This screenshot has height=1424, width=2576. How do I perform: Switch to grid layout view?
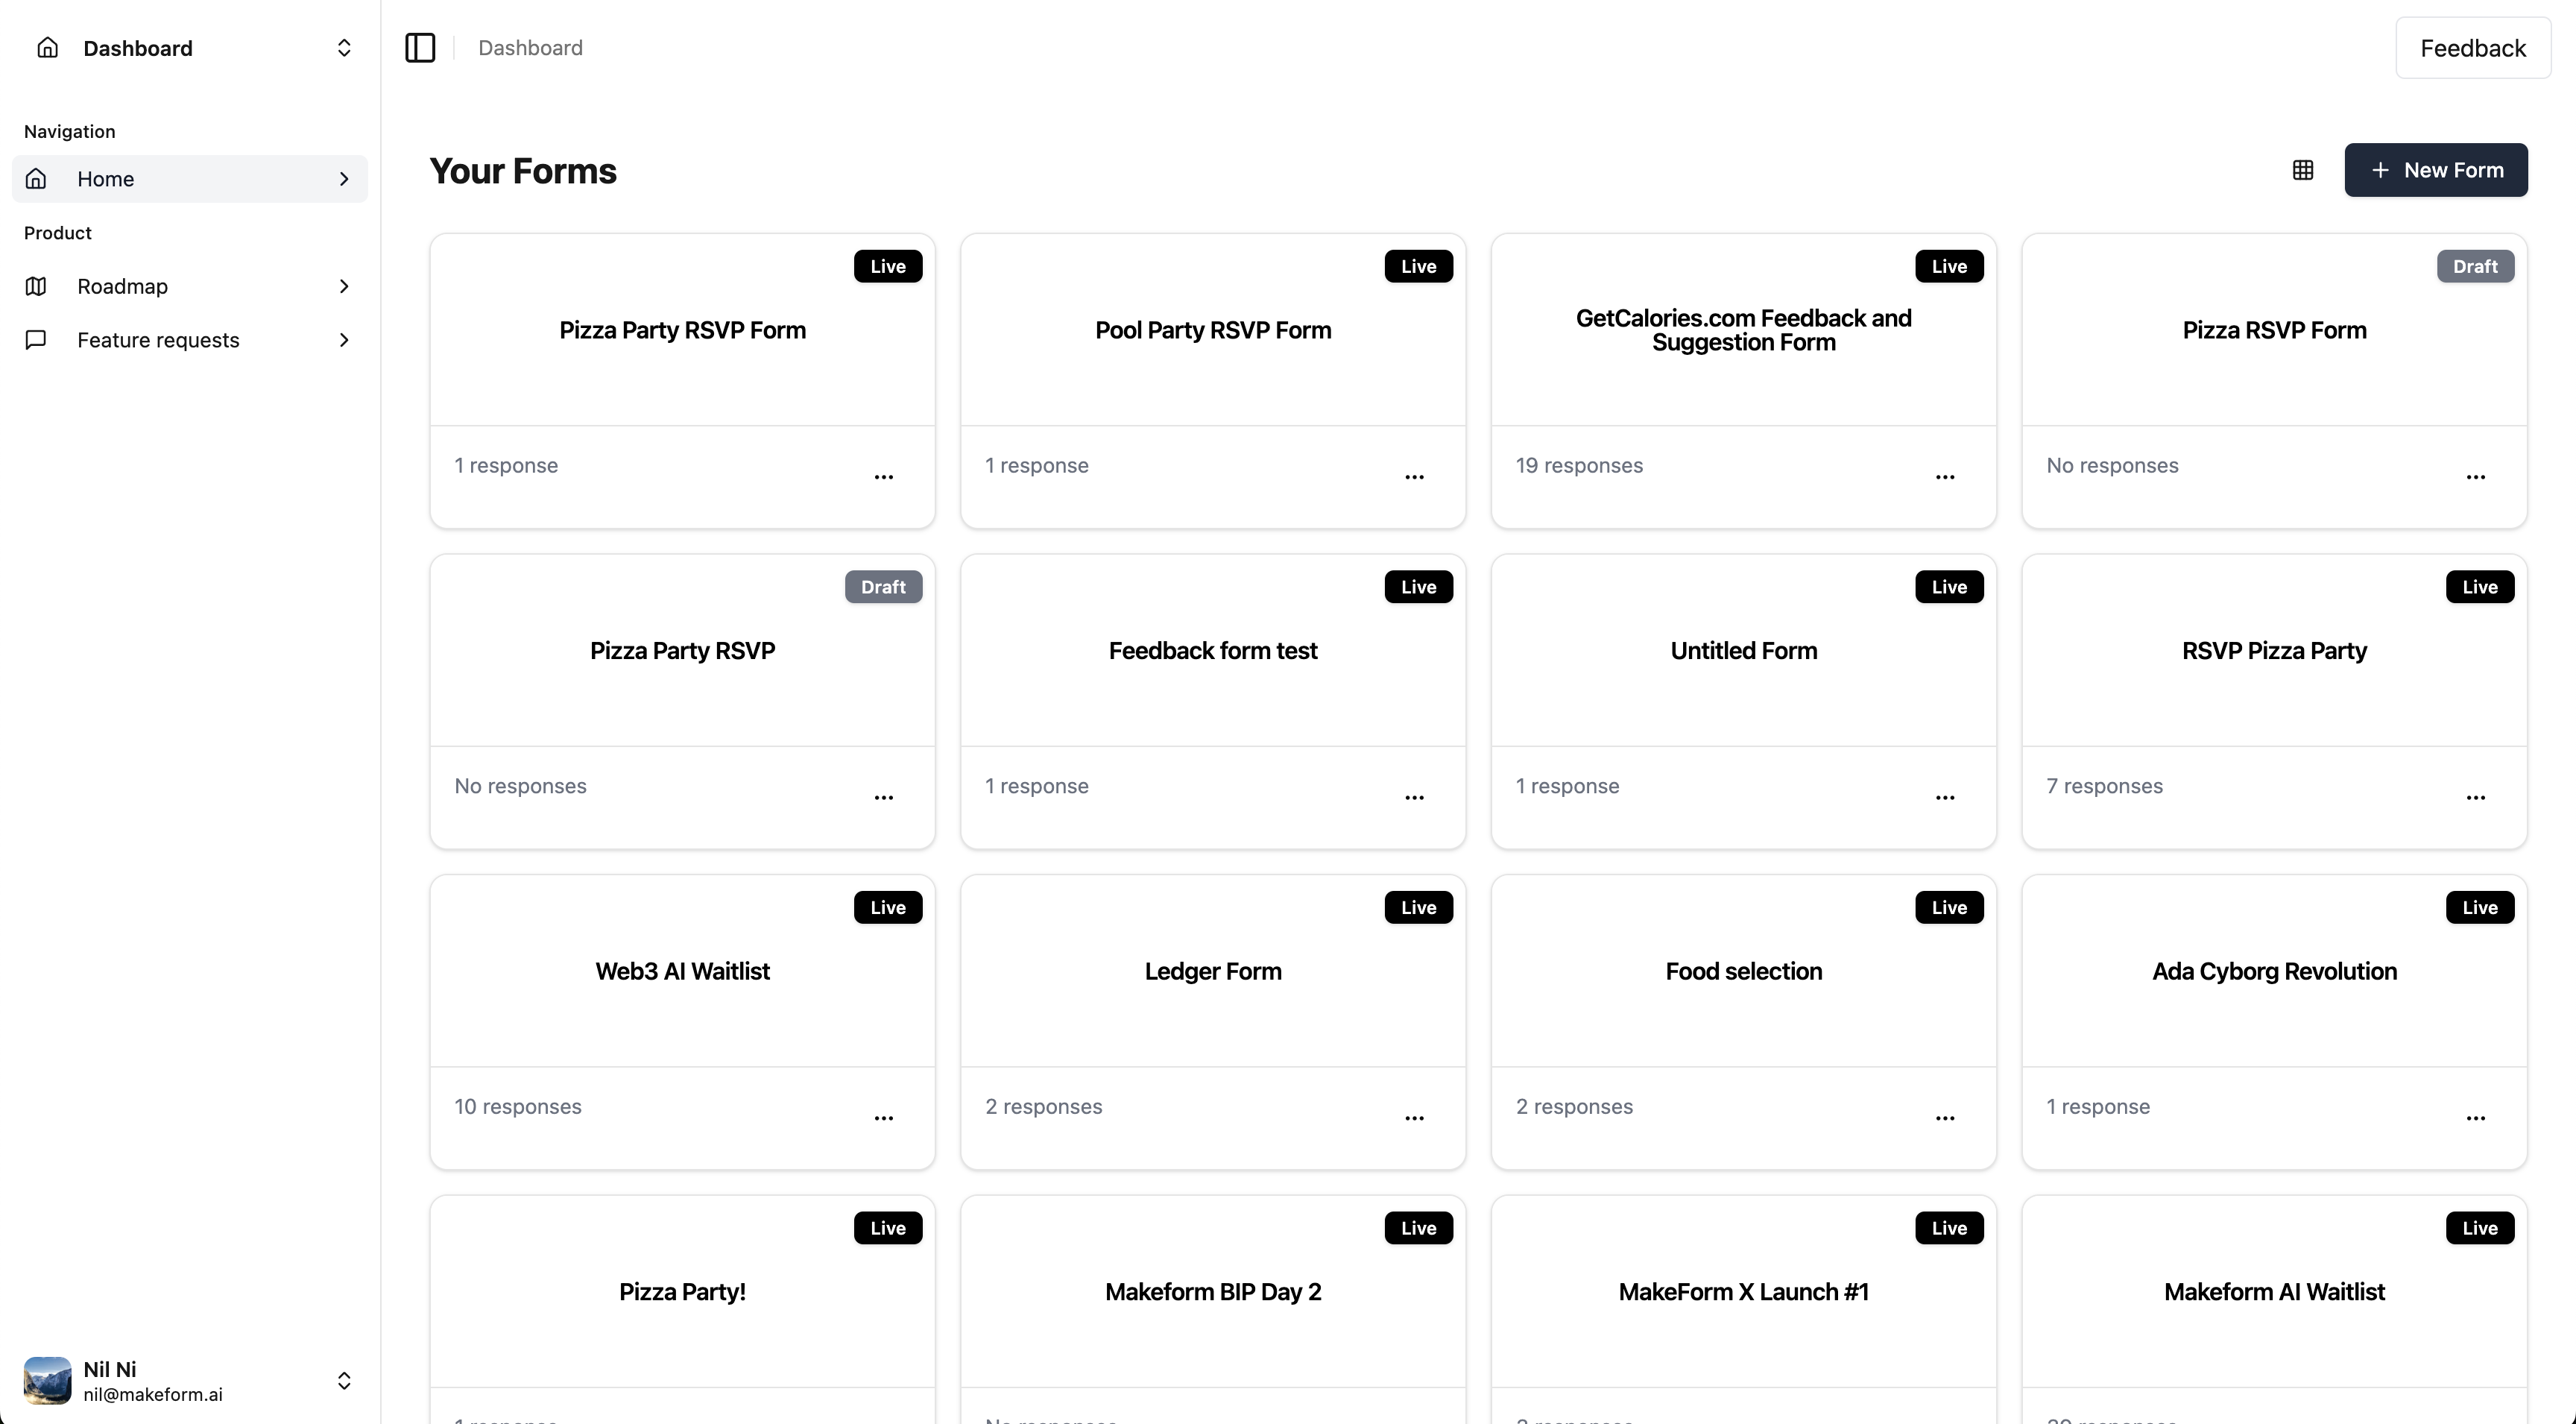tap(2302, 170)
